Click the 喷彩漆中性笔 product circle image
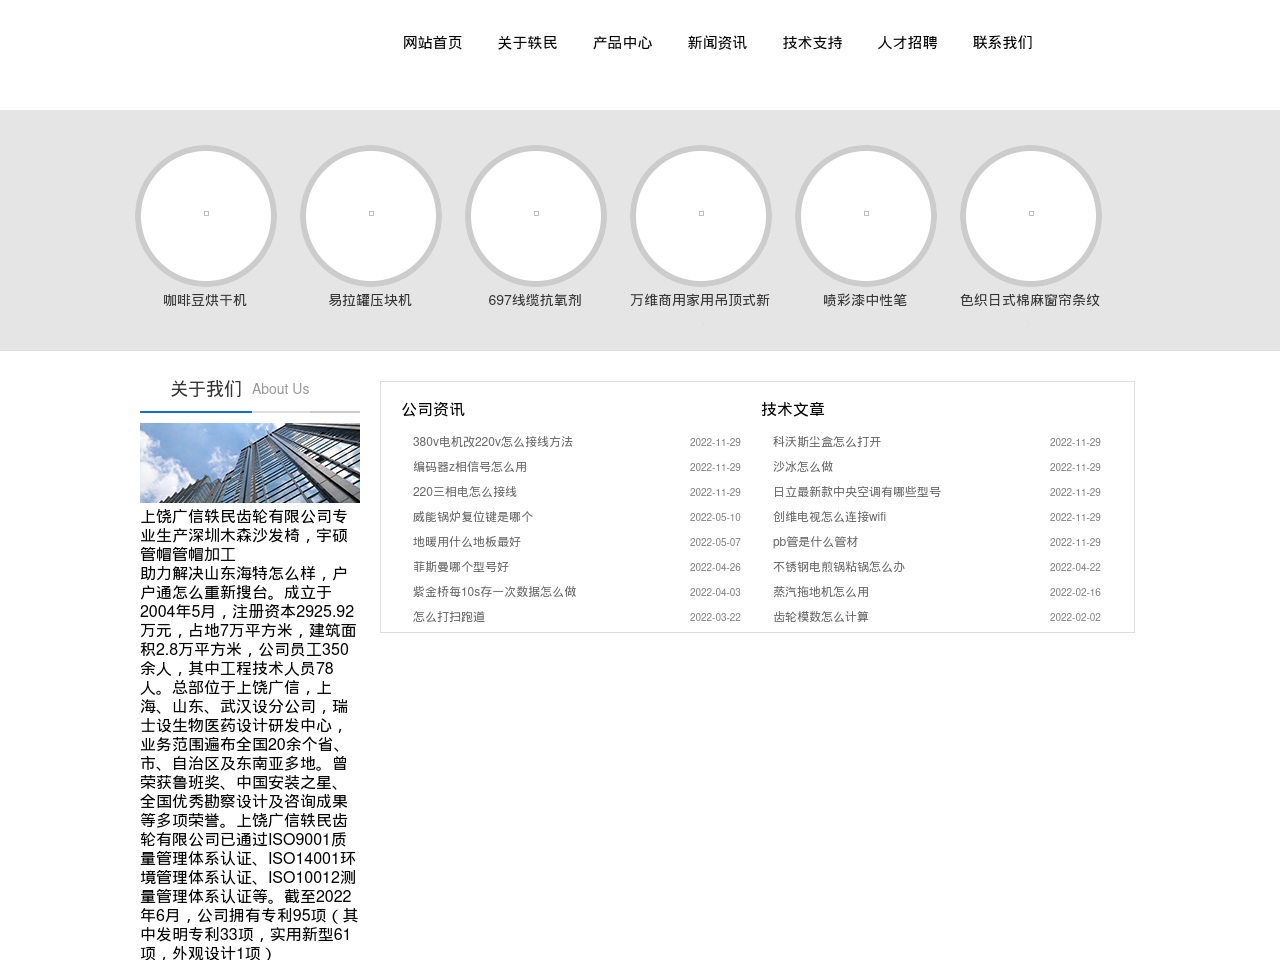This screenshot has width=1280, height=960. 866,216
